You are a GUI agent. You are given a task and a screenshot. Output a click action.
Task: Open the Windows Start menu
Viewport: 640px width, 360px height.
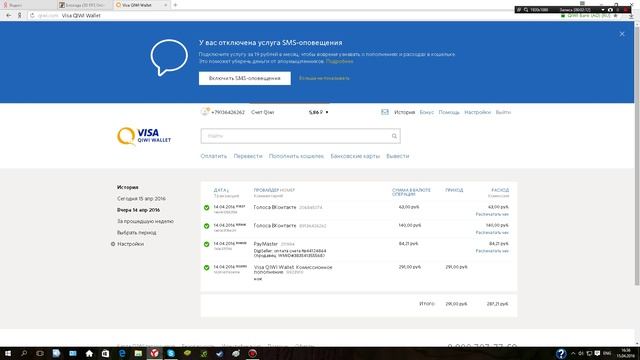[x=7, y=353]
